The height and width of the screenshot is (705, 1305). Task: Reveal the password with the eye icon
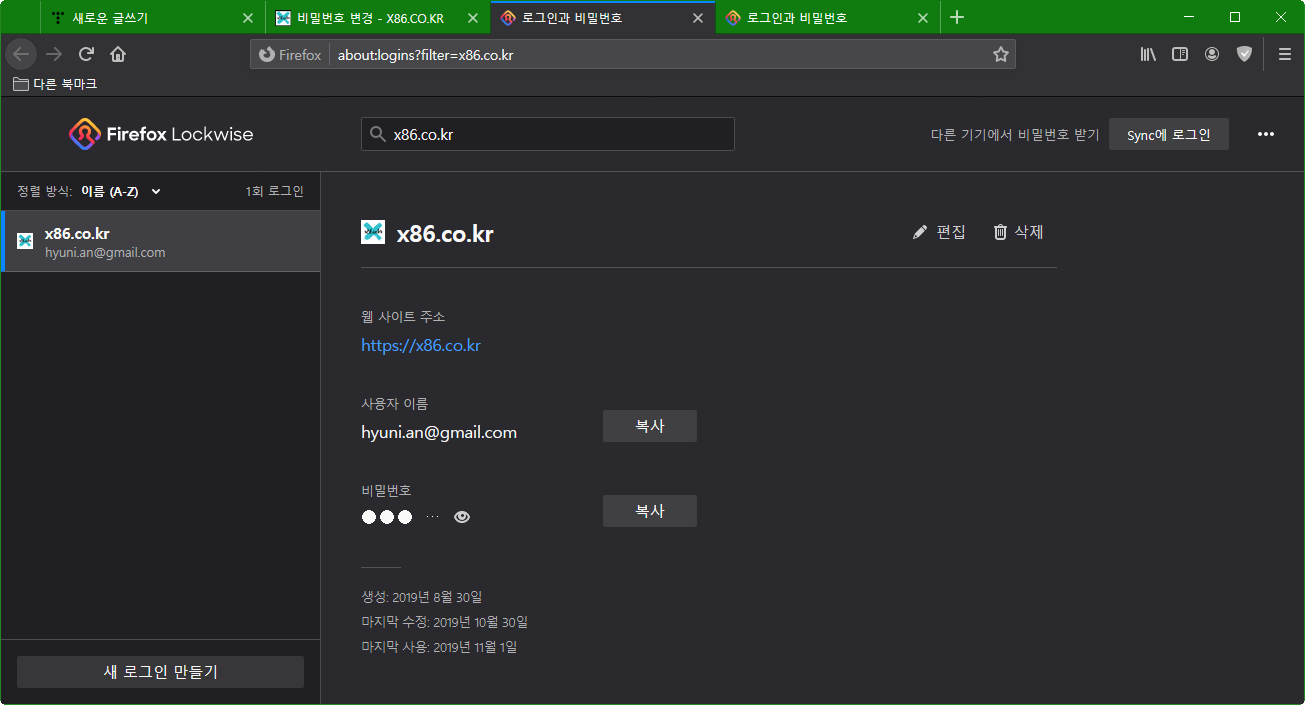[461, 517]
